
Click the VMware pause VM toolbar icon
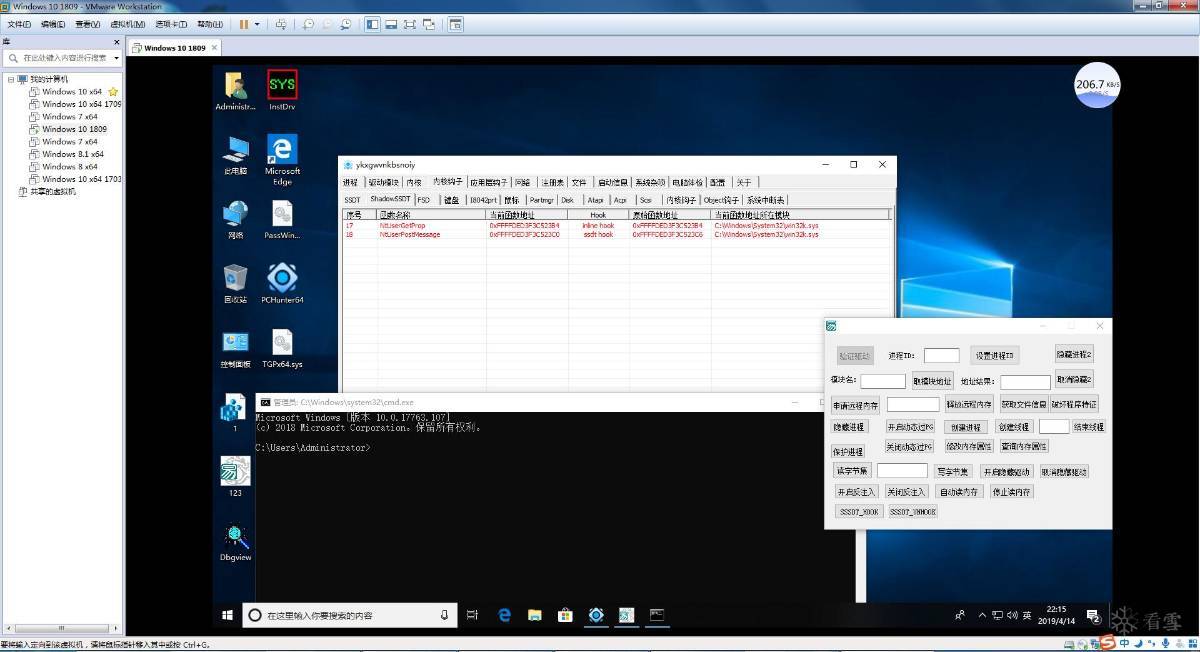(244, 24)
